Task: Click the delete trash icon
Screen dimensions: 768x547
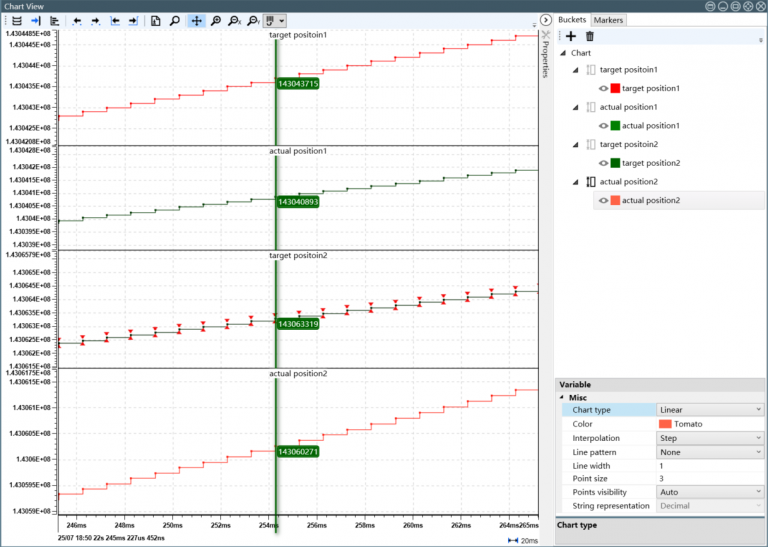Action: point(590,37)
